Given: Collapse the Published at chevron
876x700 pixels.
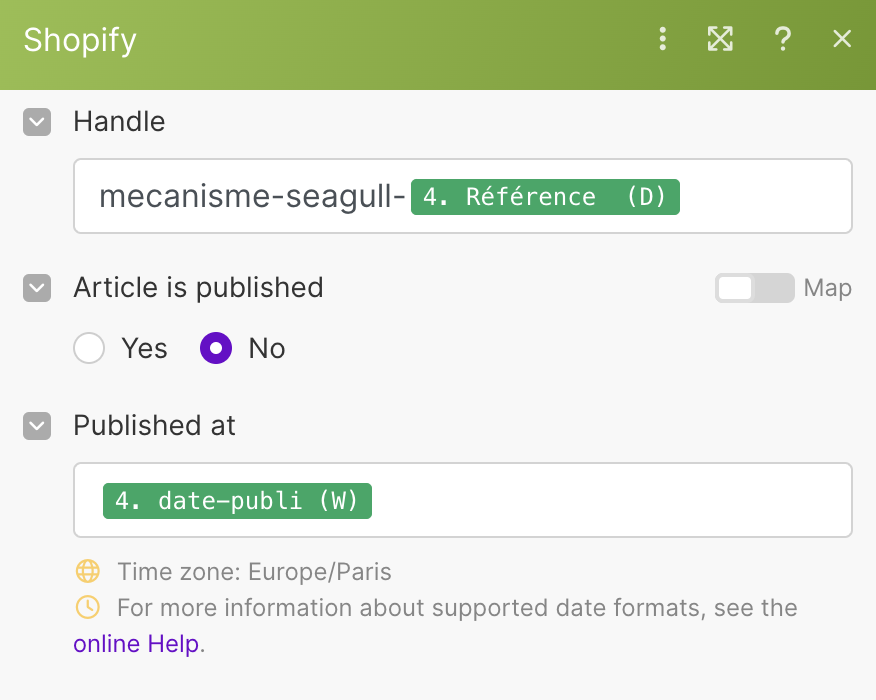Looking at the screenshot, I should pyautogui.click(x=37, y=426).
